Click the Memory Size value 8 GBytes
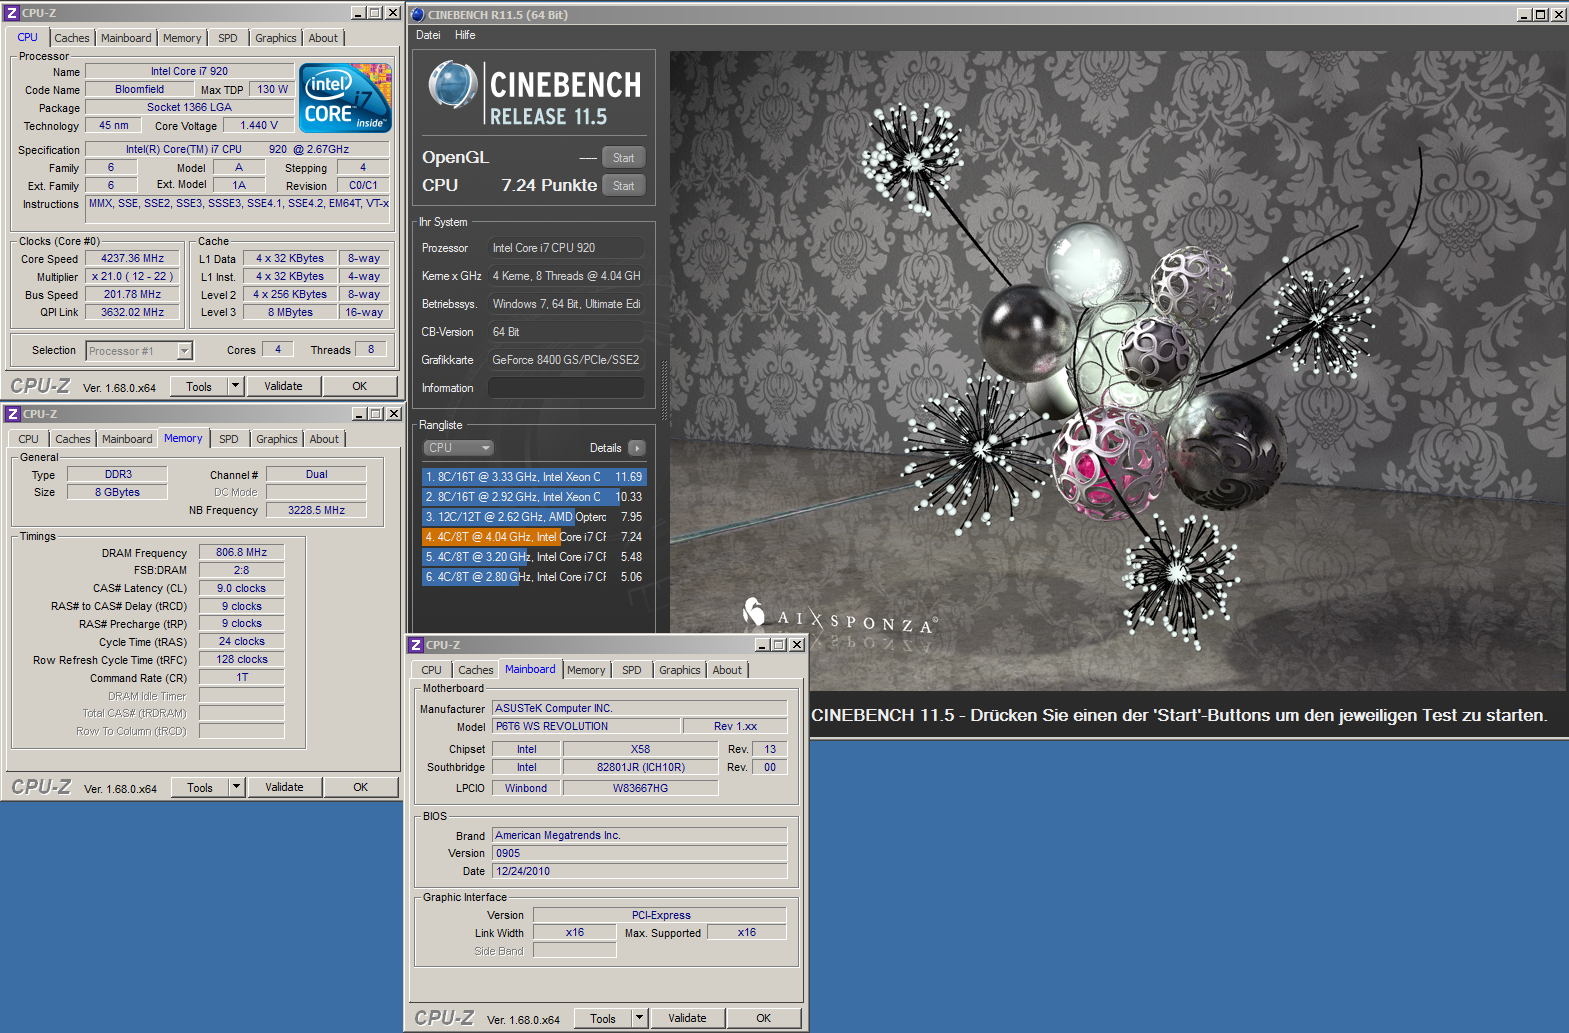1569x1033 pixels. 117,492
